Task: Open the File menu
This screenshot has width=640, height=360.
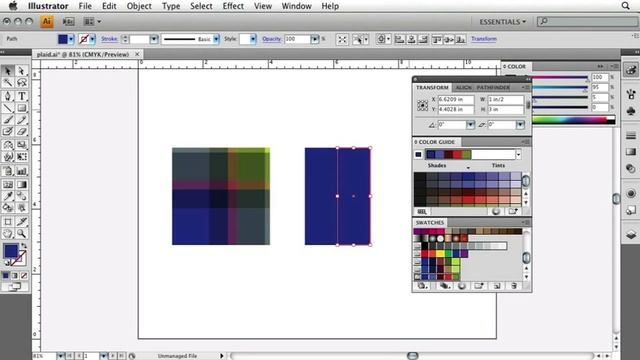Action: tap(85, 6)
